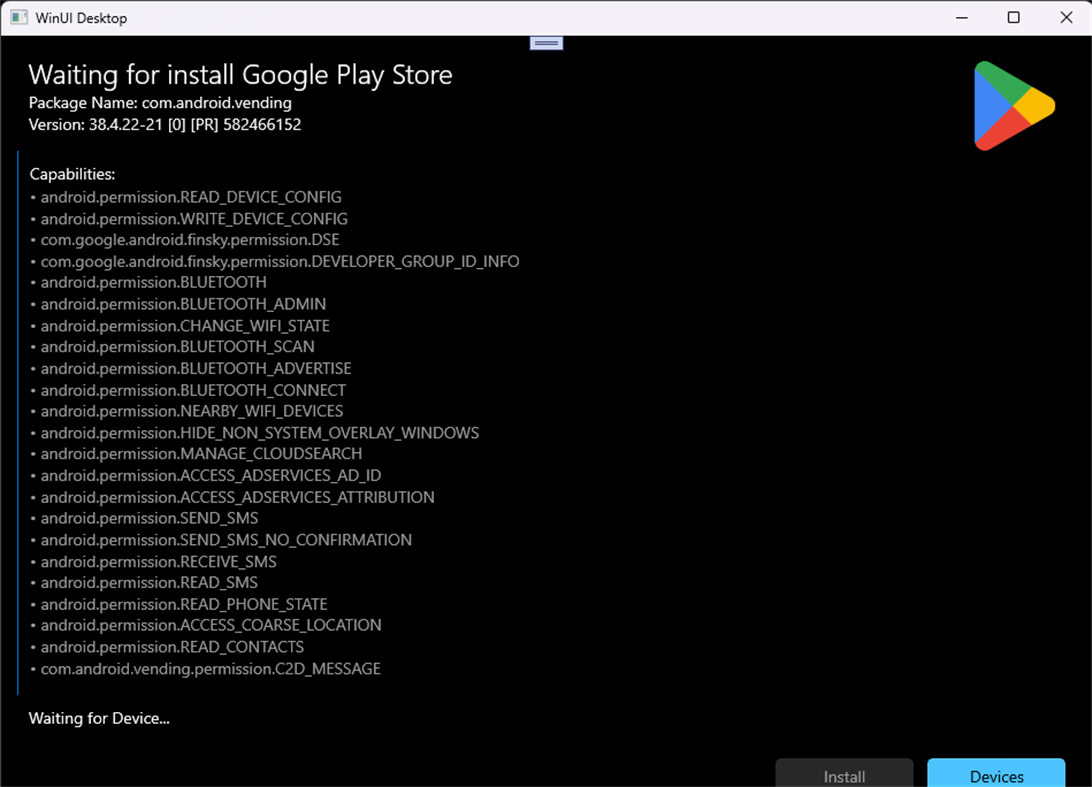This screenshot has height=787, width=1092.
Task: Click the bullet beside BLUETOOTH_ADMIN permission
Action: click(31, 304)
